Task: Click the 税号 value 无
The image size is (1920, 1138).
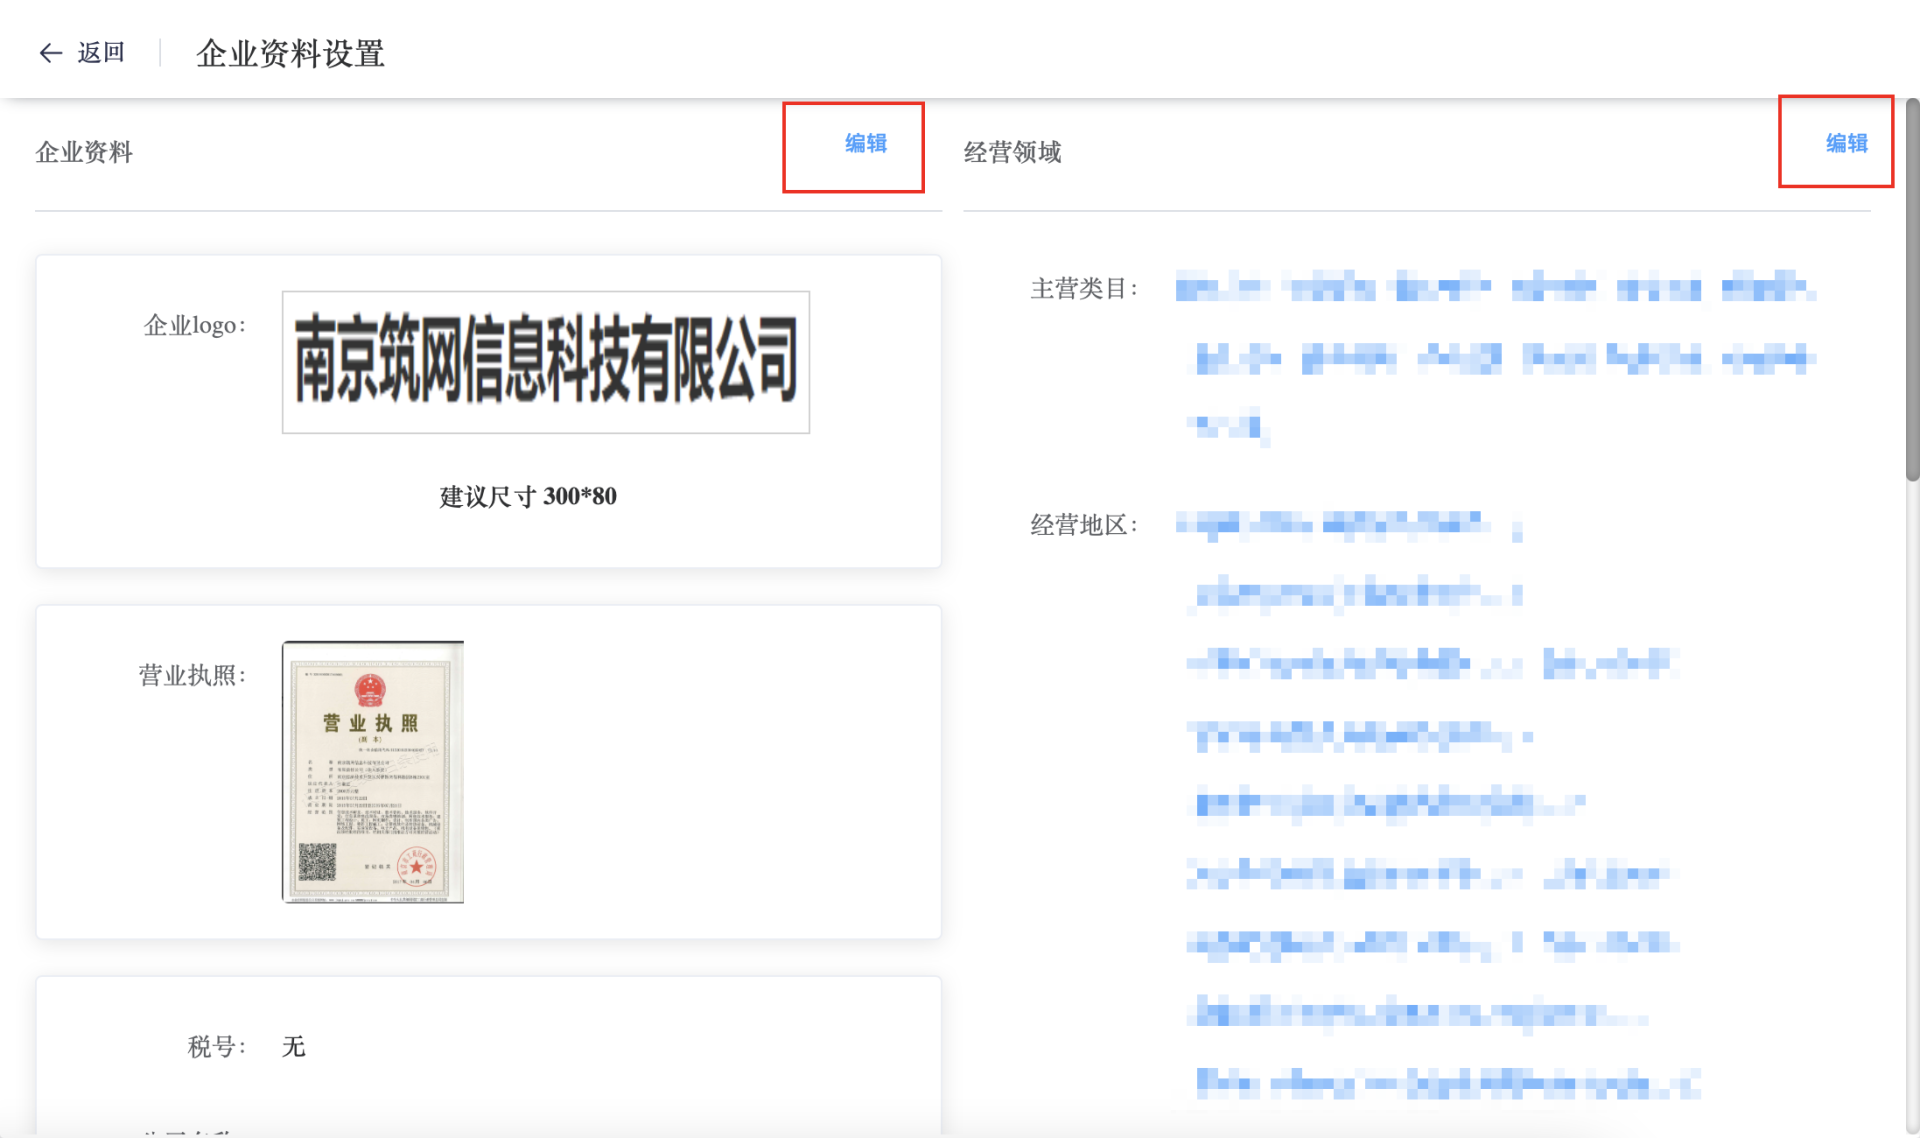Action: point(293,1047)
